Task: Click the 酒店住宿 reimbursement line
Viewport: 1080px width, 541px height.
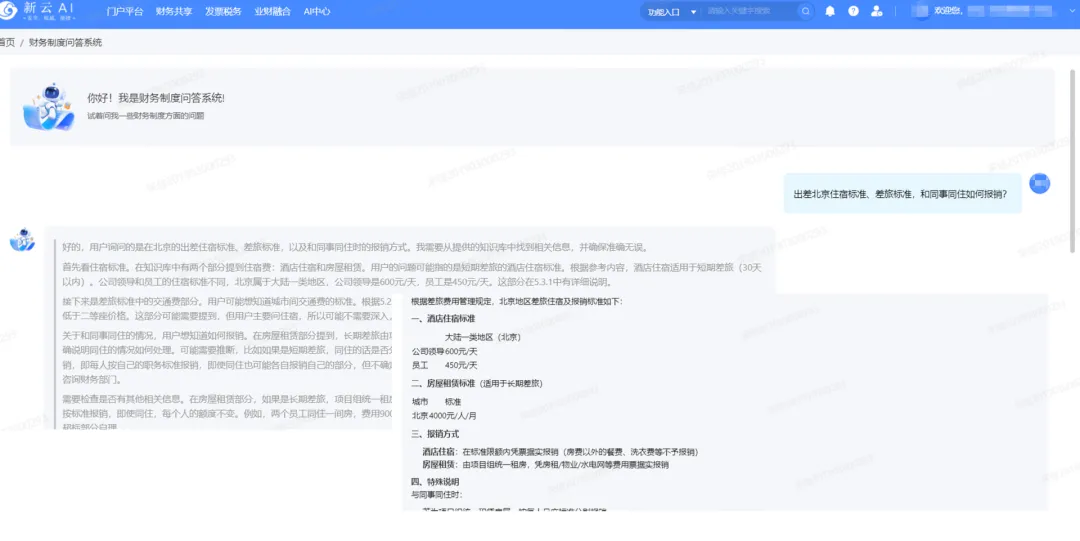Action: pos(561,452)
